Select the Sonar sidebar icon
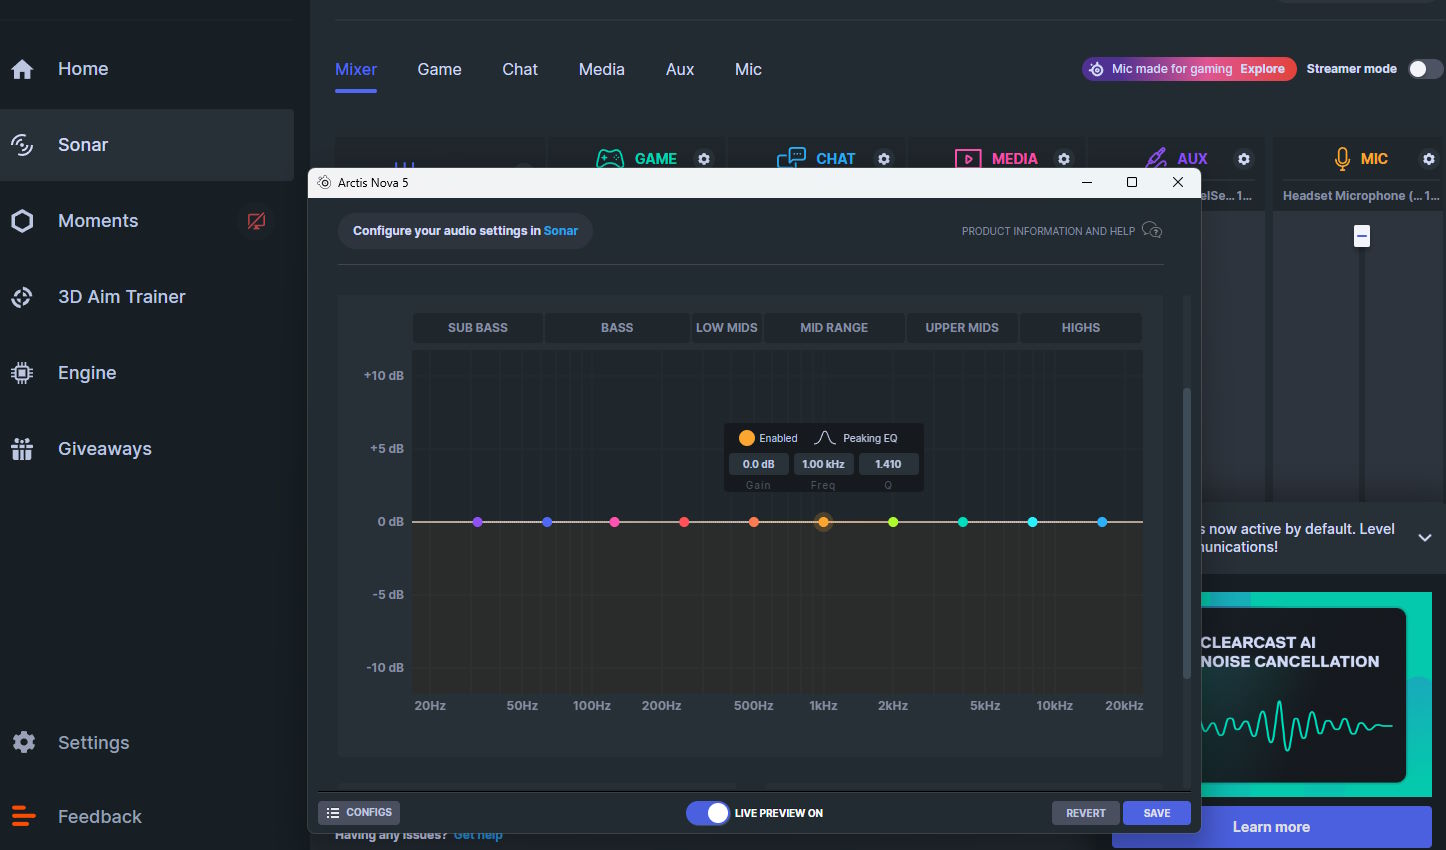1446x850 pixels. [22, 145]
